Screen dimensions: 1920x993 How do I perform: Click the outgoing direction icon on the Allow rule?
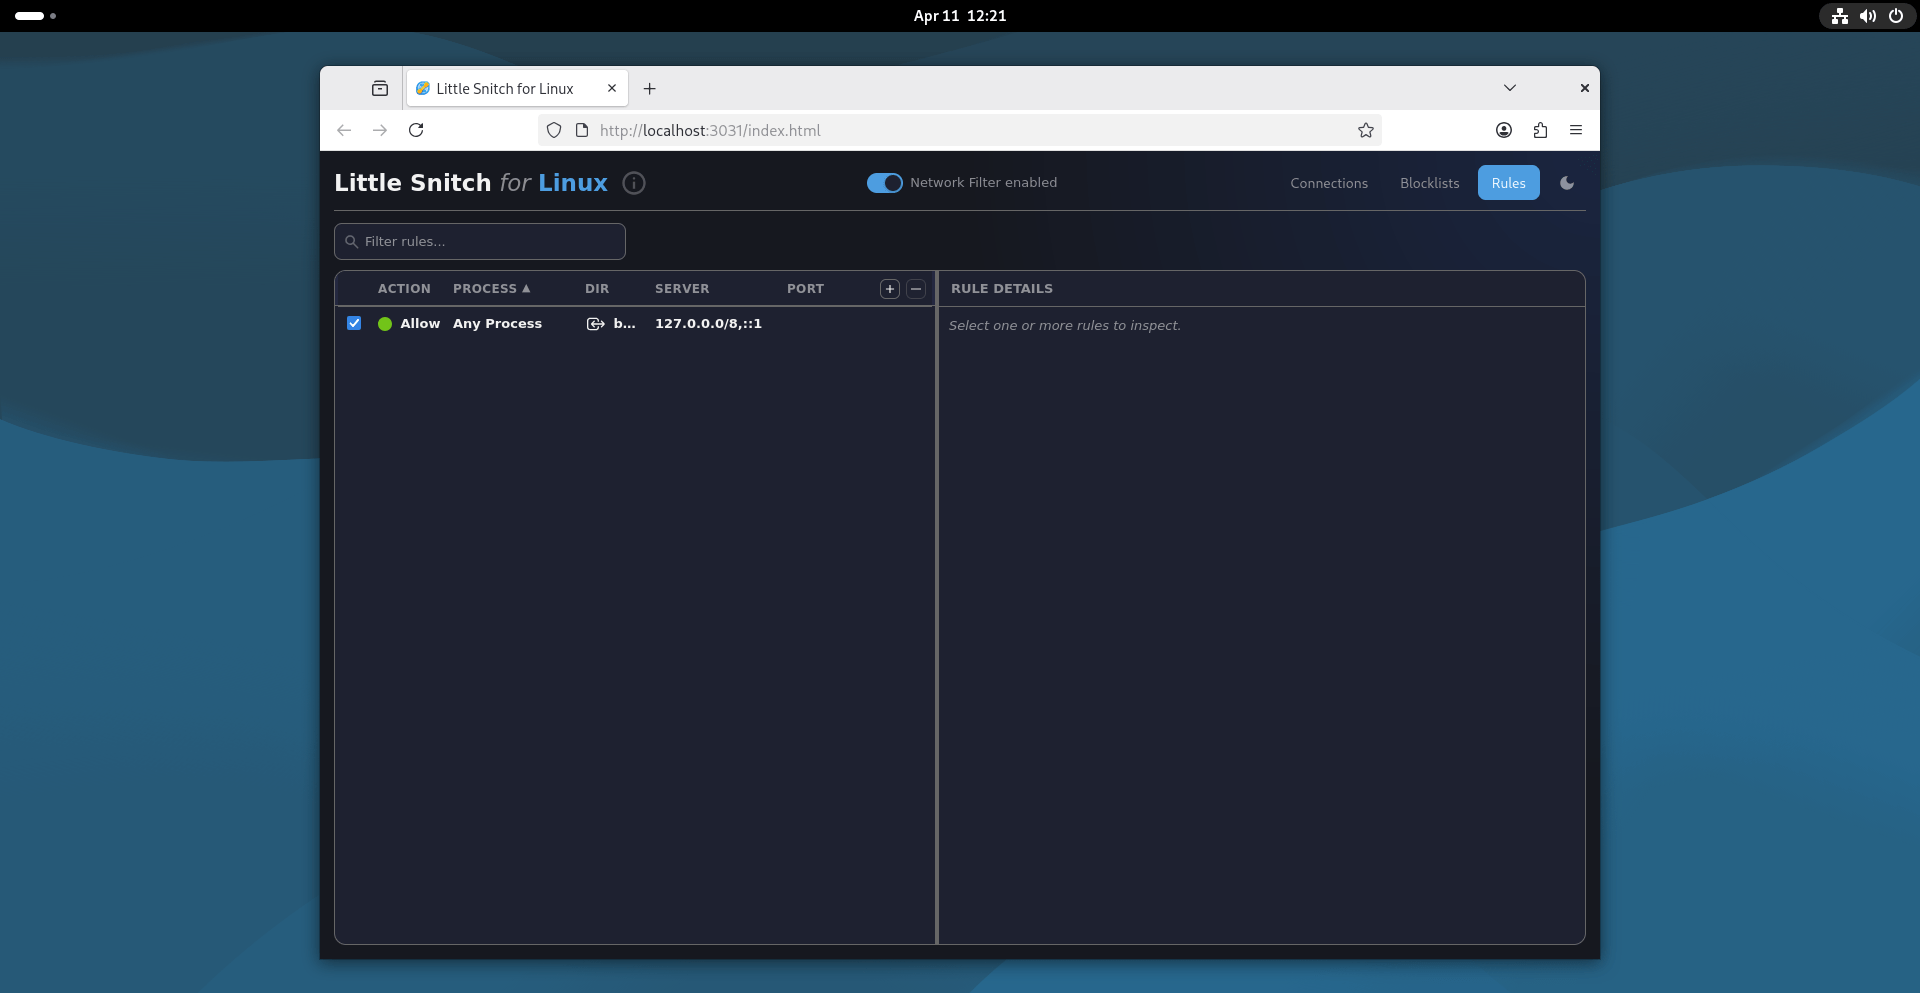click(595, 324)
